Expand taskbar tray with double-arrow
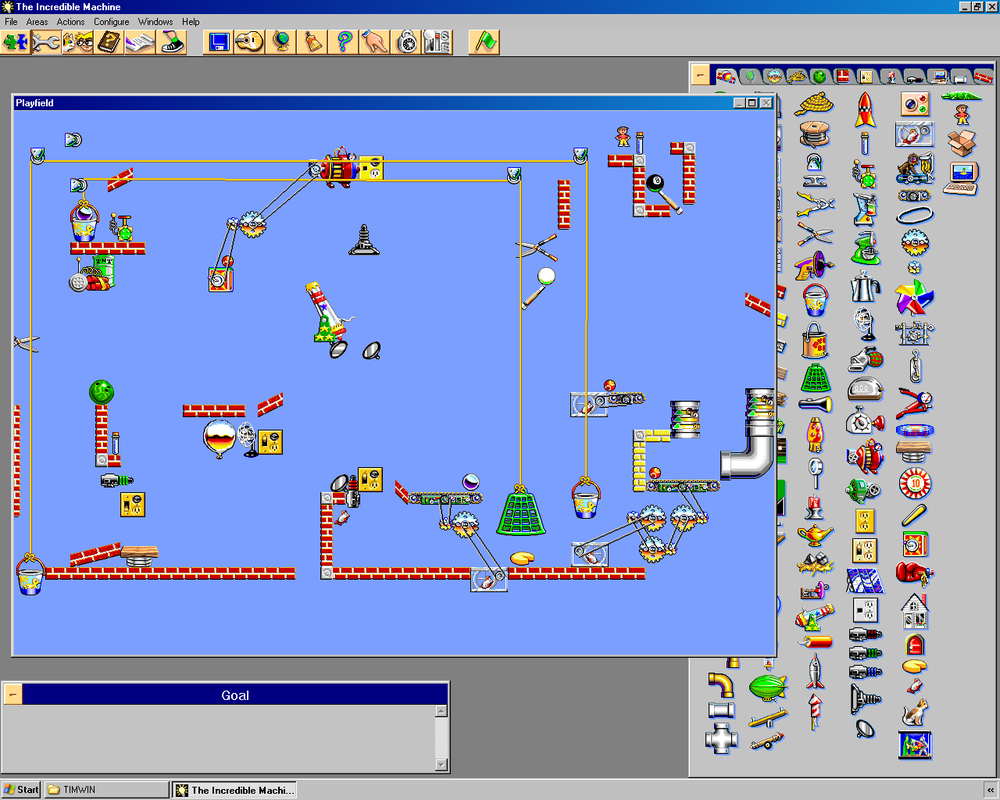 (x=988, y=790)
